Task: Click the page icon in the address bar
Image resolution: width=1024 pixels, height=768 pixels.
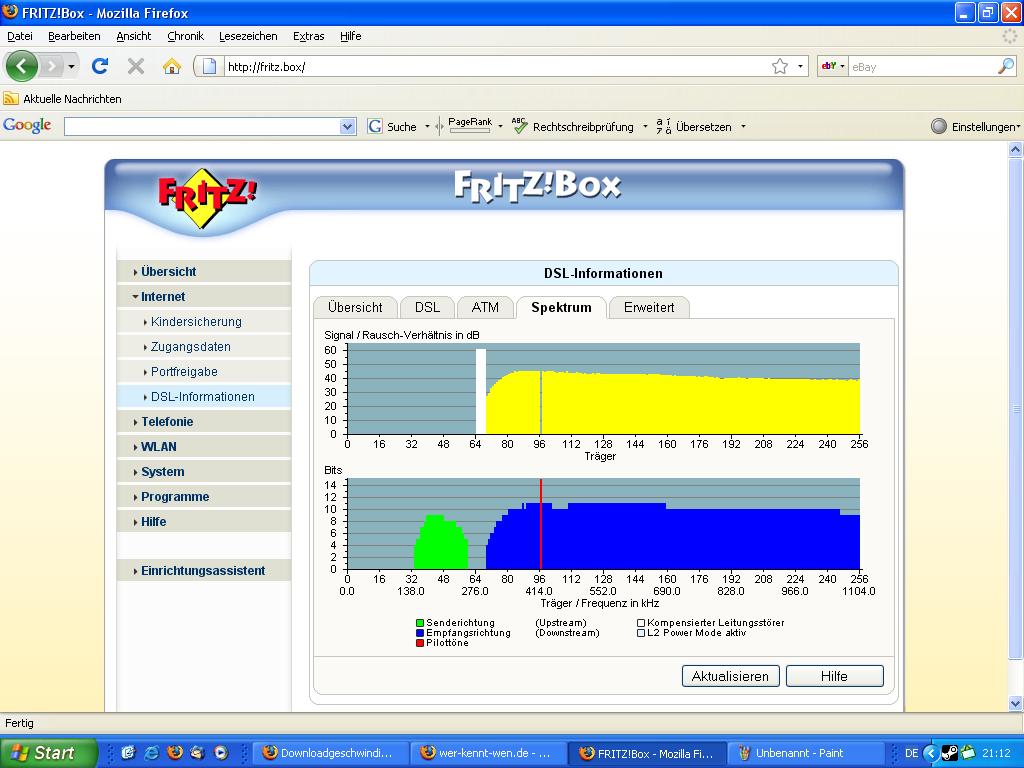Action: point(209,66)
